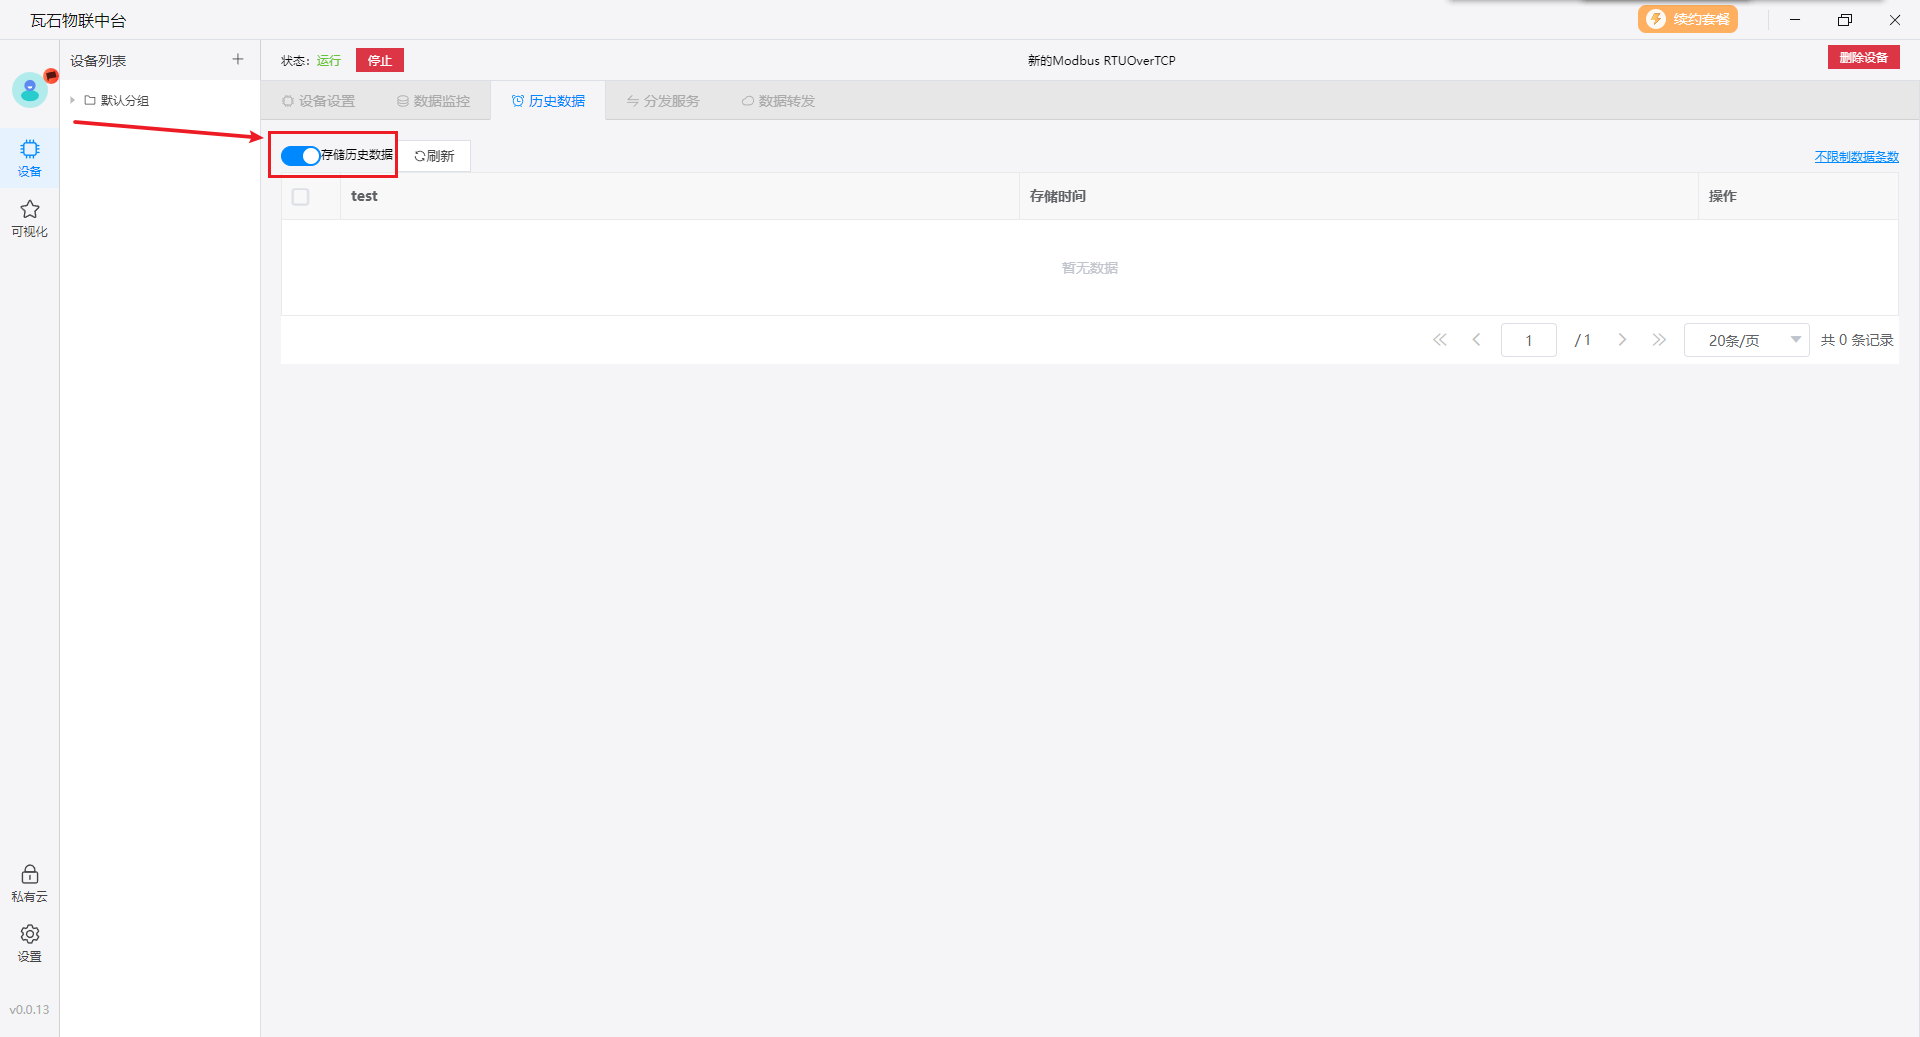Switch to the 分发服务 tab
Viewport: 1920px width, 1037px height.
click(x=663, y=101)
